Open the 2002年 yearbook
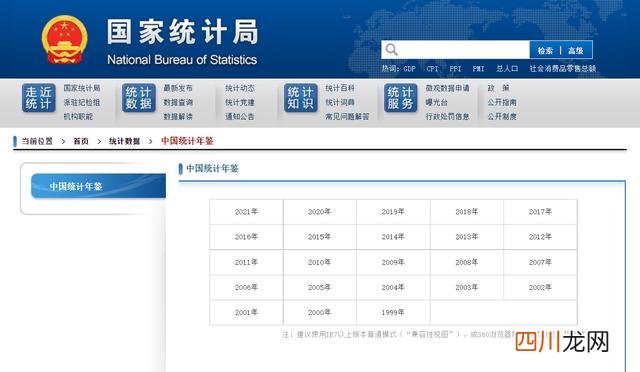 click(540, 287)
